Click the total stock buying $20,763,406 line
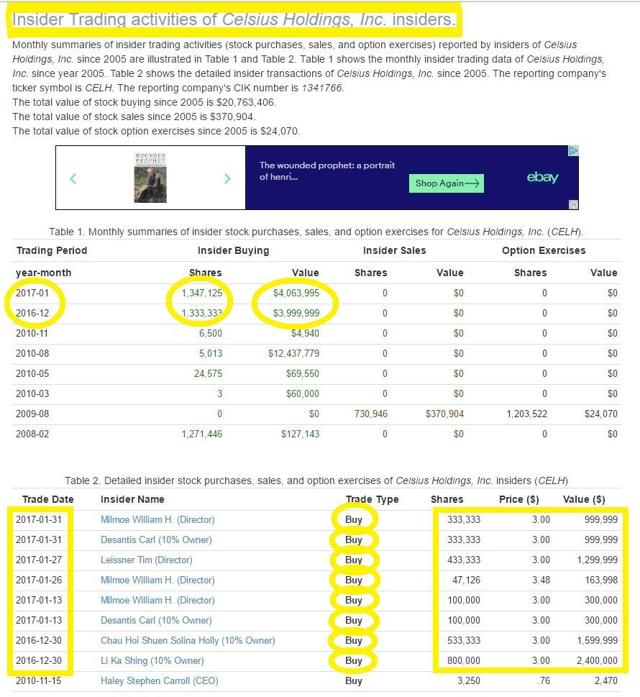Viewport: 640px width, 697px height. (x=144, y=102)
